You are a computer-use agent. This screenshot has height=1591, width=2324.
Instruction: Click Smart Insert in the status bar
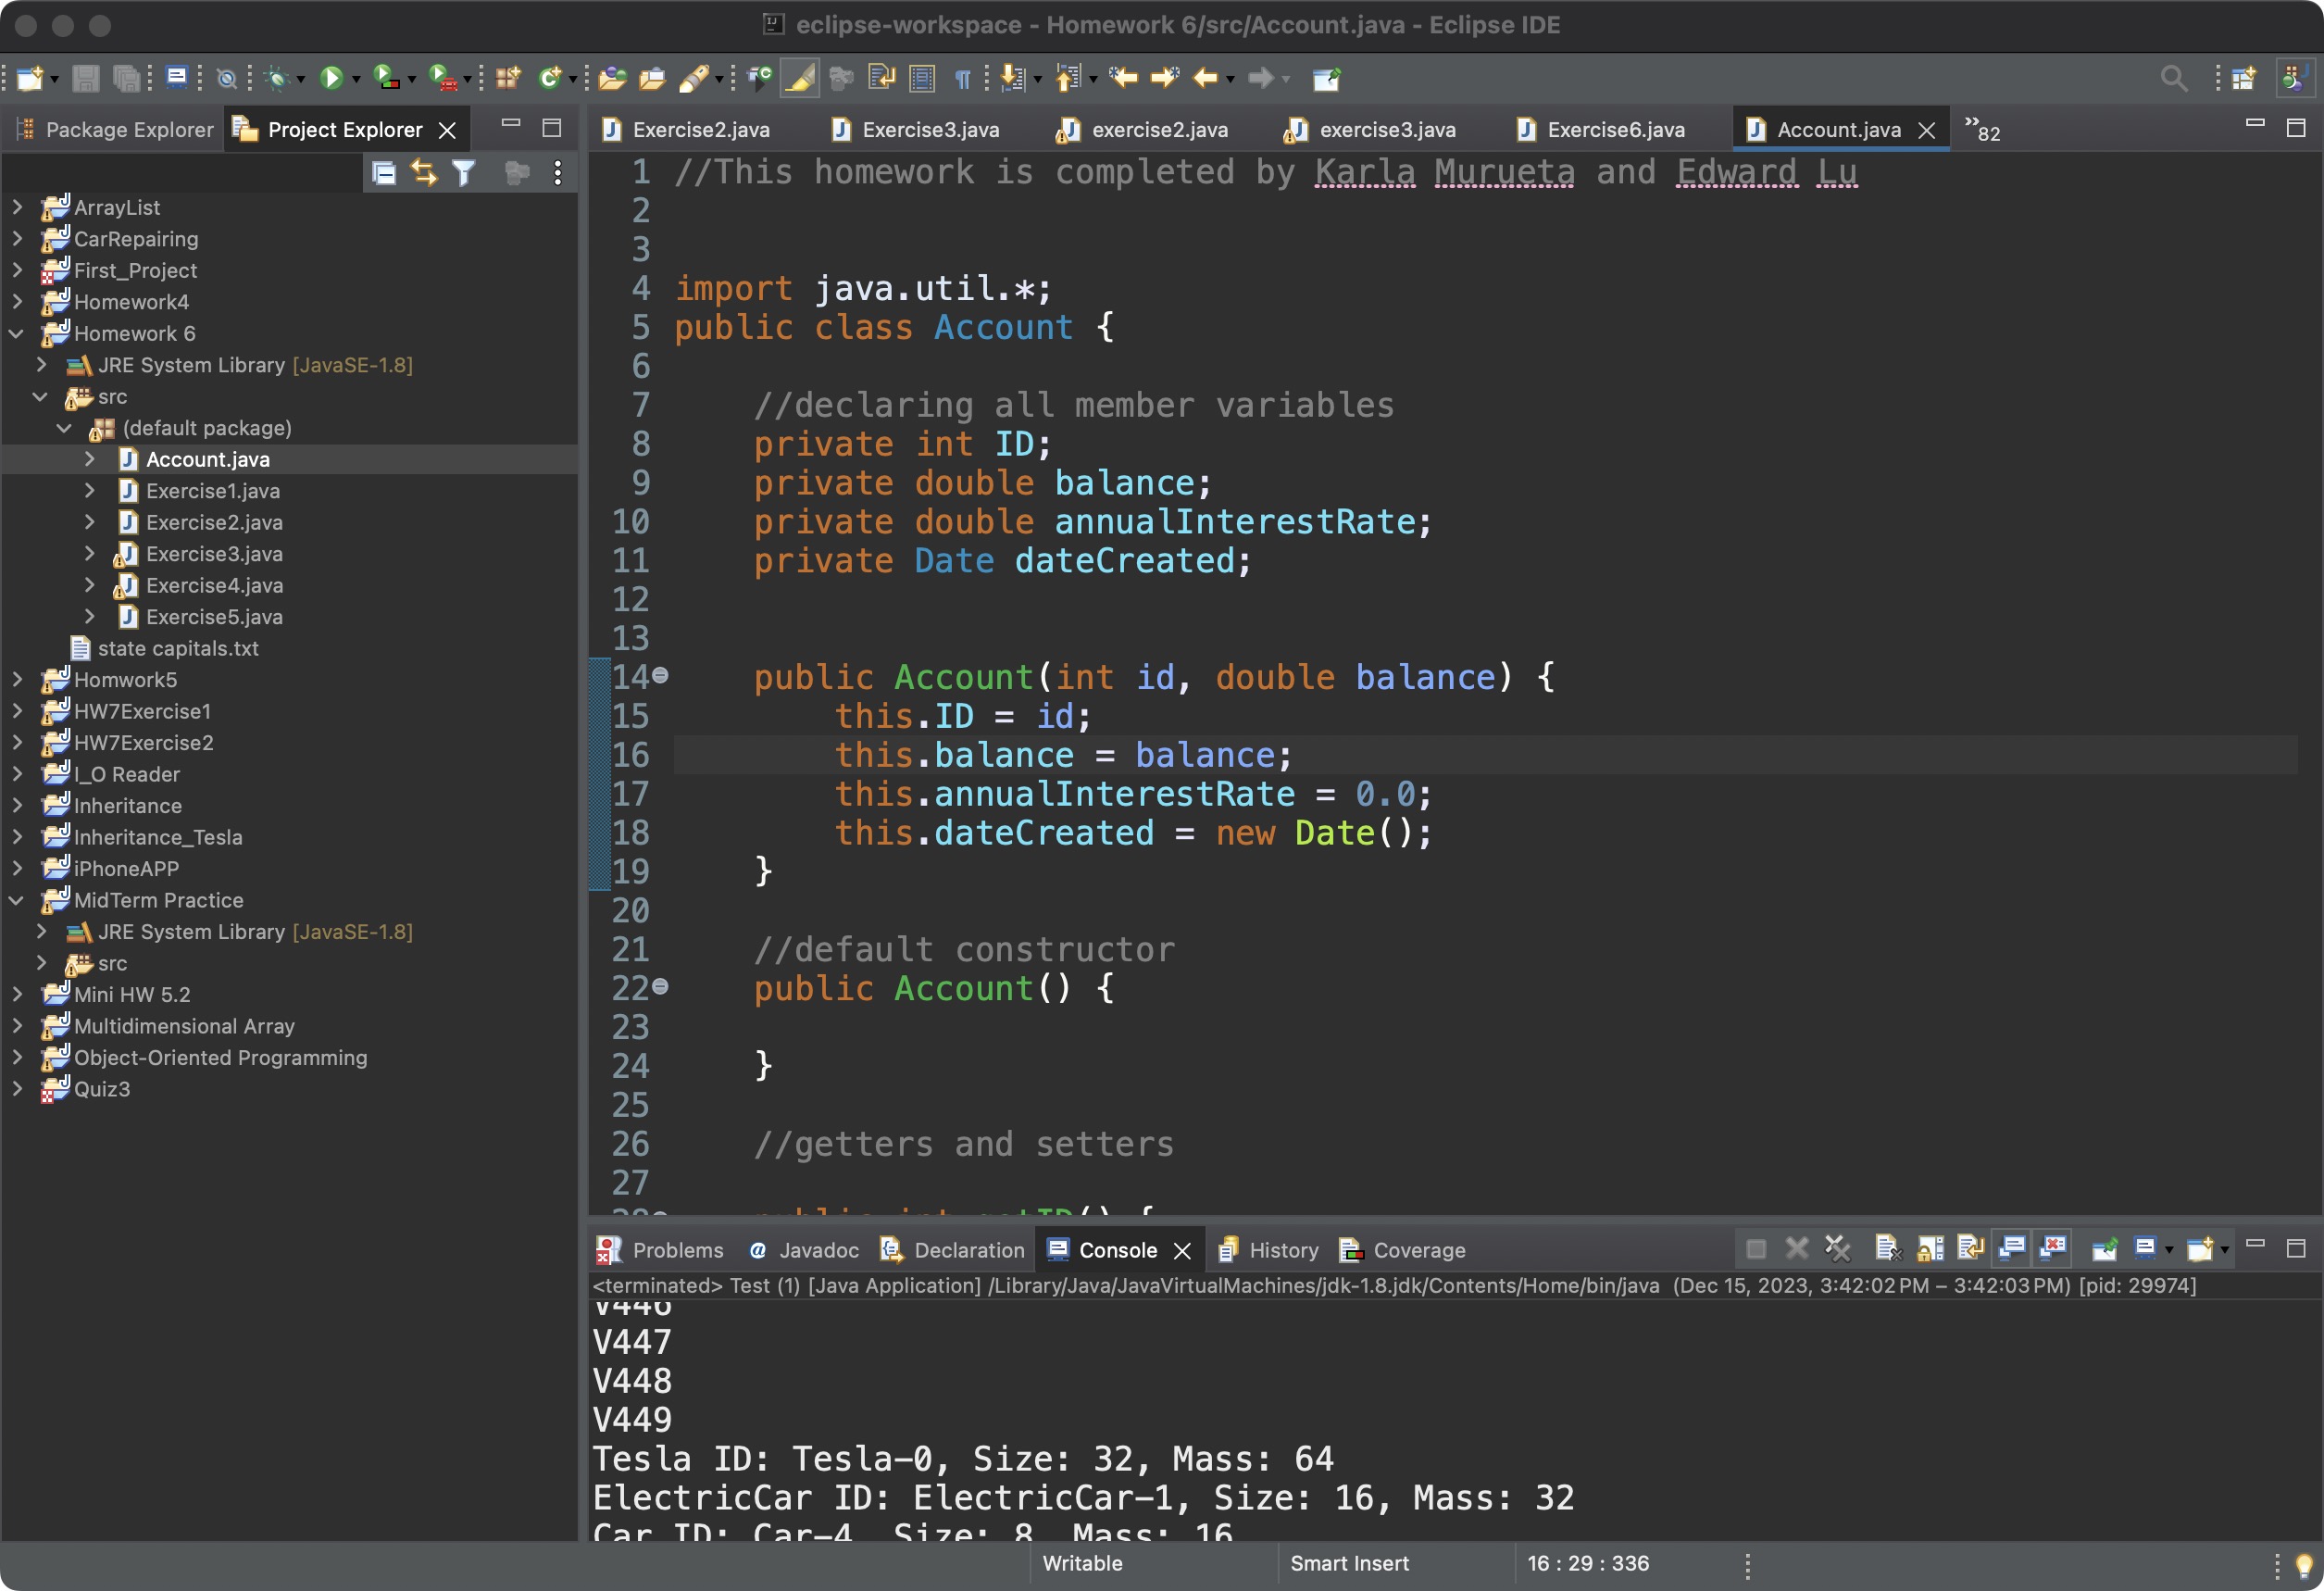(1349, 1563)
